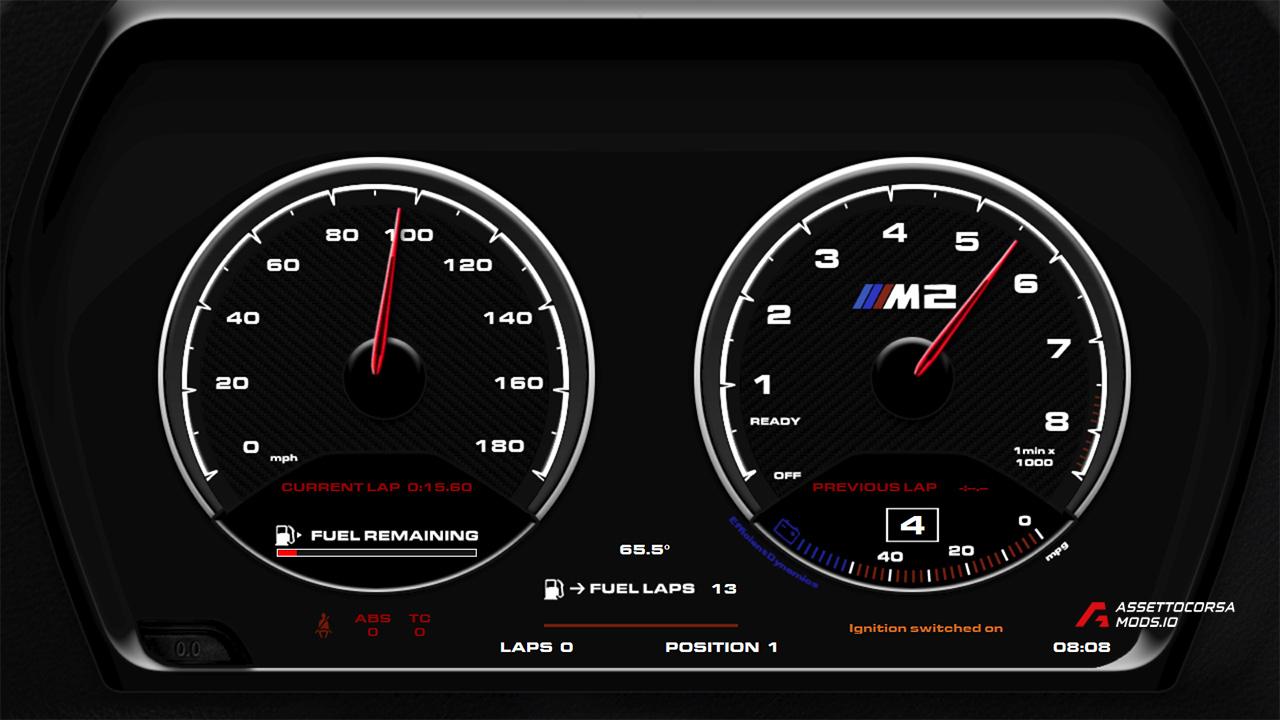Click the 0.0 trip odometer display

[x=187, y=649]
